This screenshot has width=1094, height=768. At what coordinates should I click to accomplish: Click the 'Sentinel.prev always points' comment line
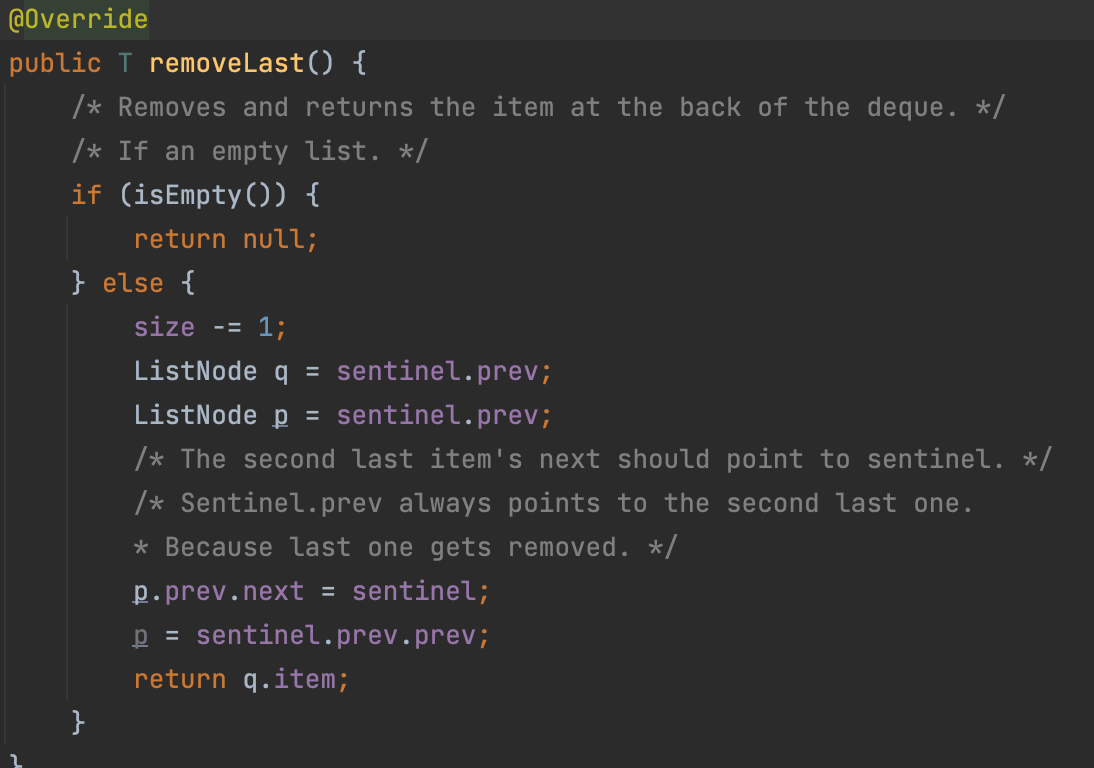tap(553, 503)
